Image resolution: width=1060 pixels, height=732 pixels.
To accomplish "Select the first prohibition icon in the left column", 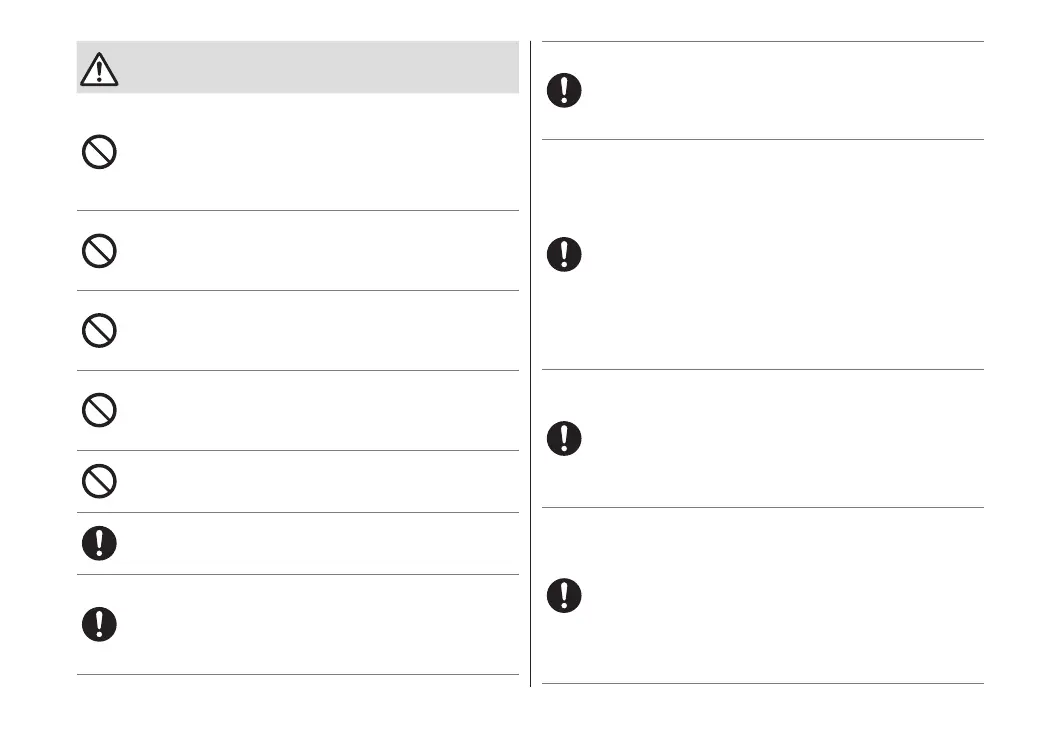I will tap(100, 153).
